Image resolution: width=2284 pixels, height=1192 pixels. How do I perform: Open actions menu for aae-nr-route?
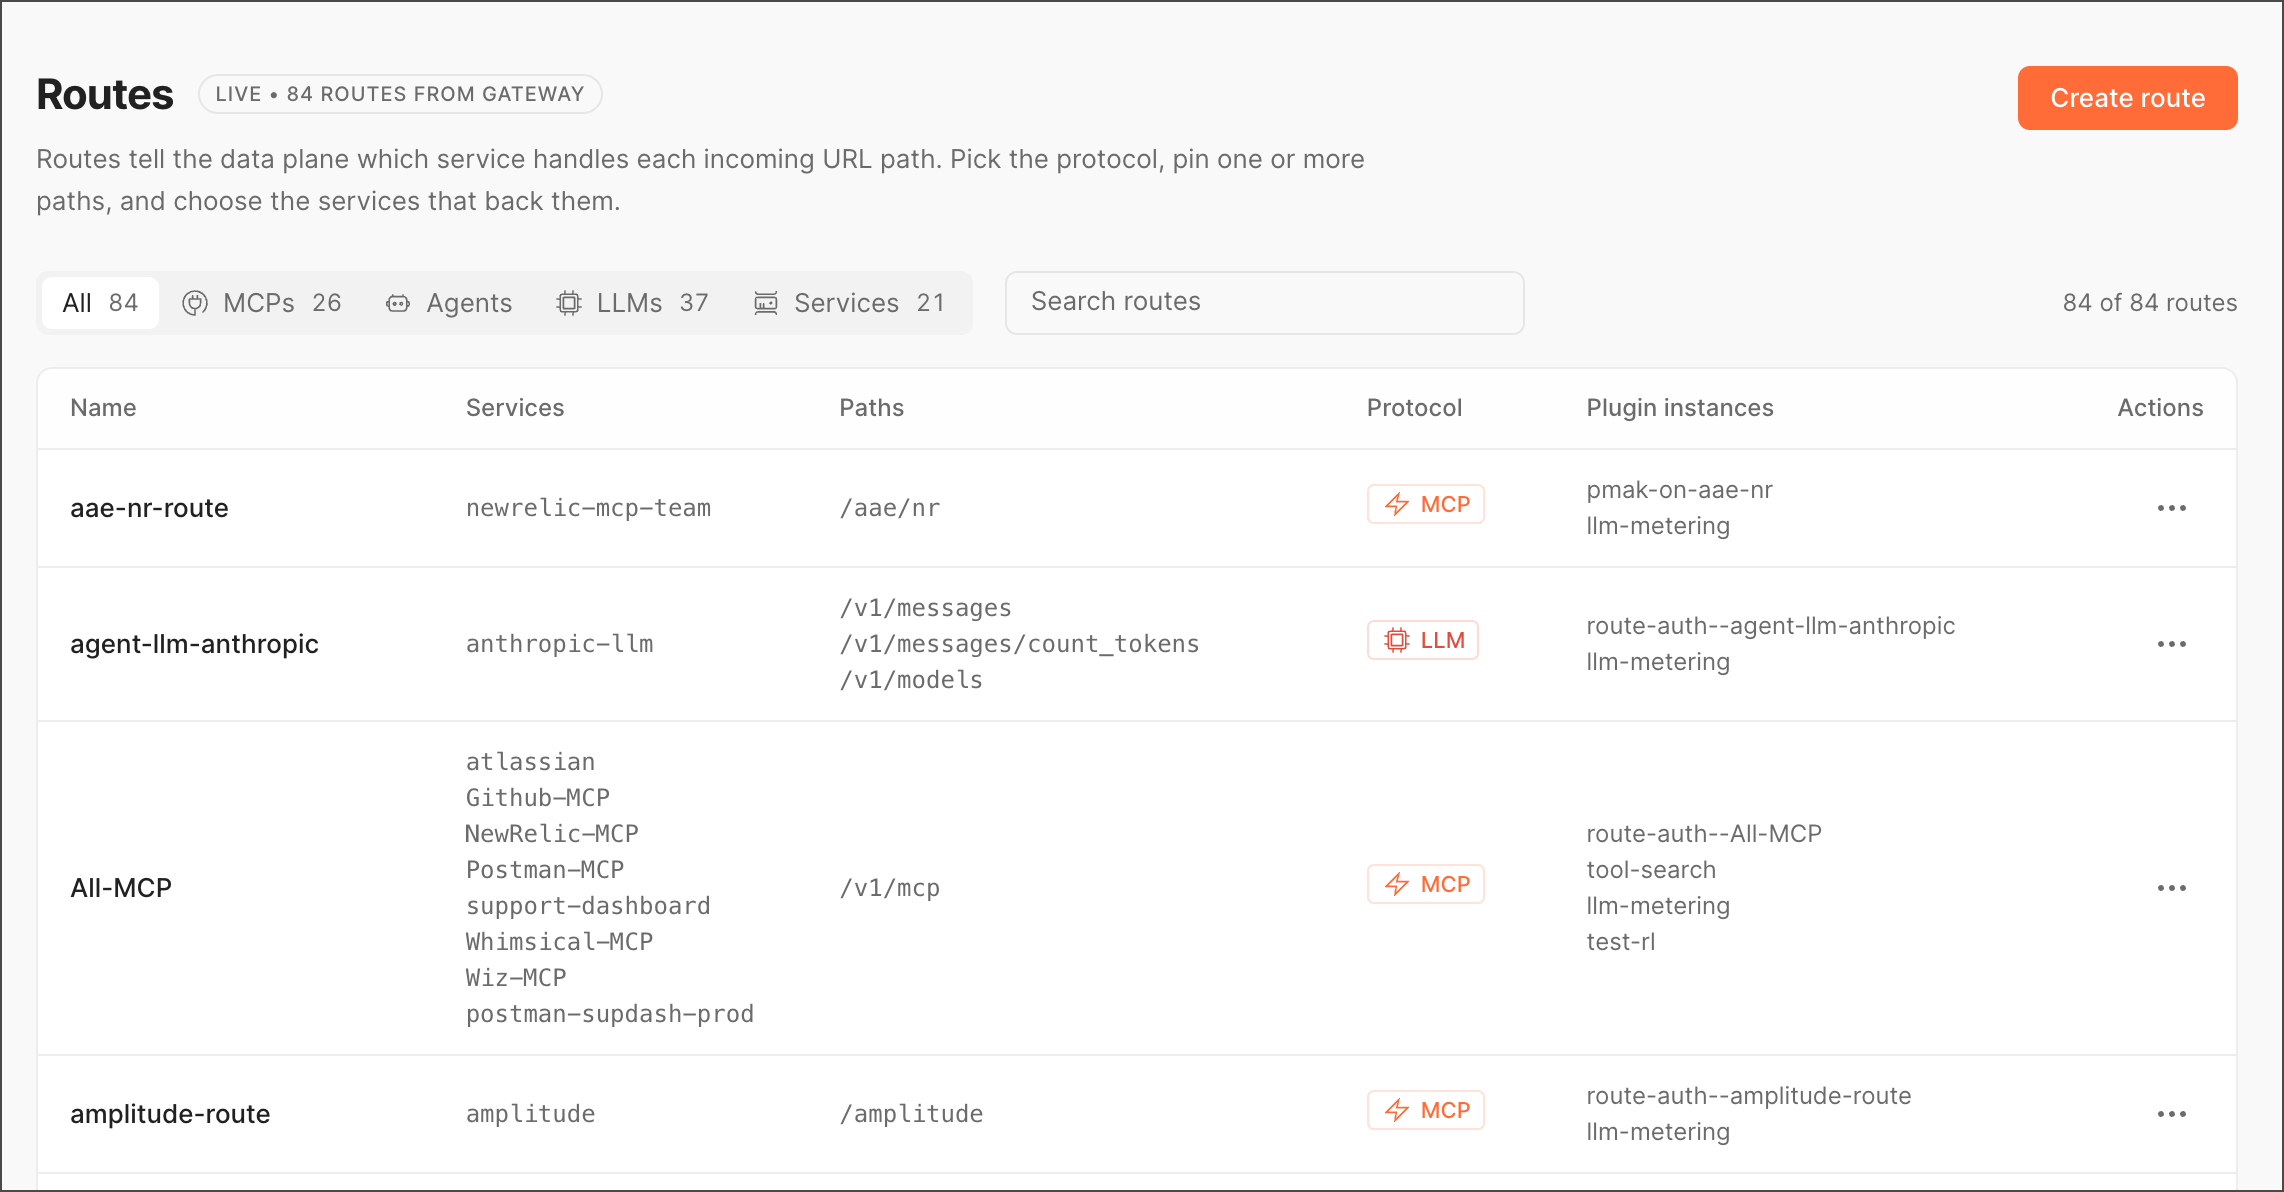[x=2172, y=508]
